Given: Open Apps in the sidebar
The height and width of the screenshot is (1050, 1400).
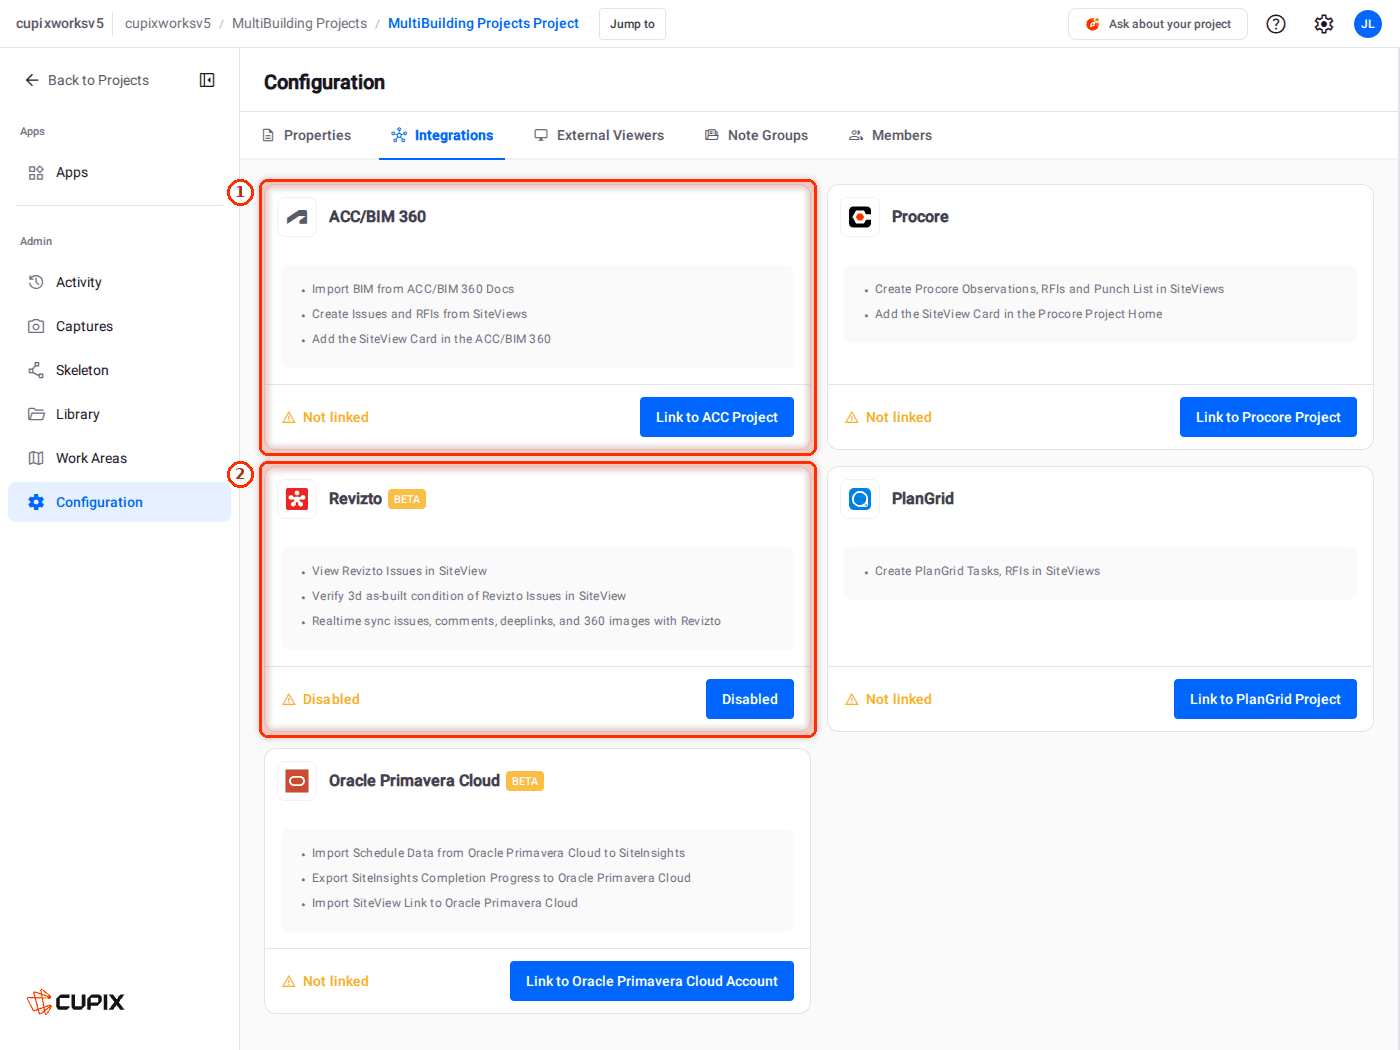Looking at the screenshot, I should 119,172.
